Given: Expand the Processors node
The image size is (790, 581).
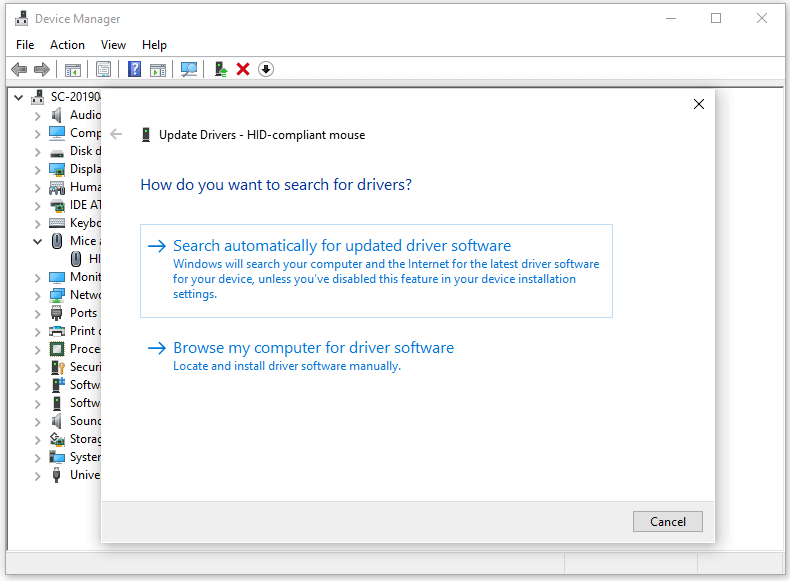Looking at the screenshot, I should [37, 350].
